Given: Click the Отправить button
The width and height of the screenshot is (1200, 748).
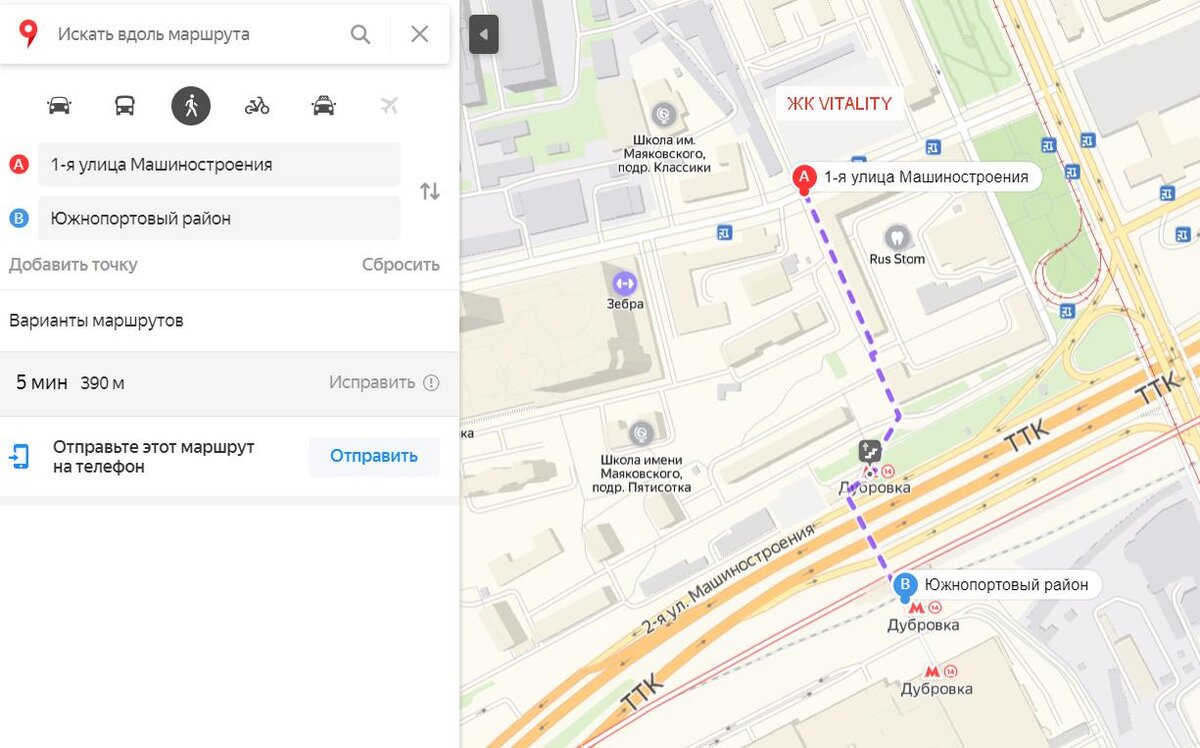Looking at the screenshot, I should click(x=374, y=456).
